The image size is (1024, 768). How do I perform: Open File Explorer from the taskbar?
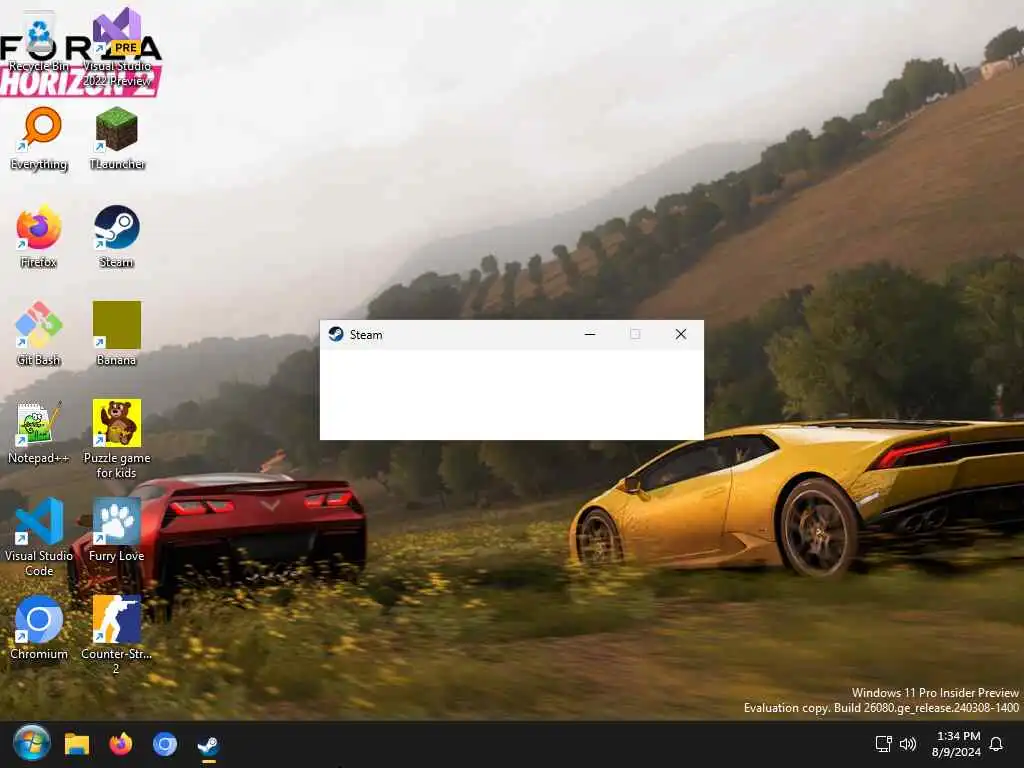tap(76, 744)
